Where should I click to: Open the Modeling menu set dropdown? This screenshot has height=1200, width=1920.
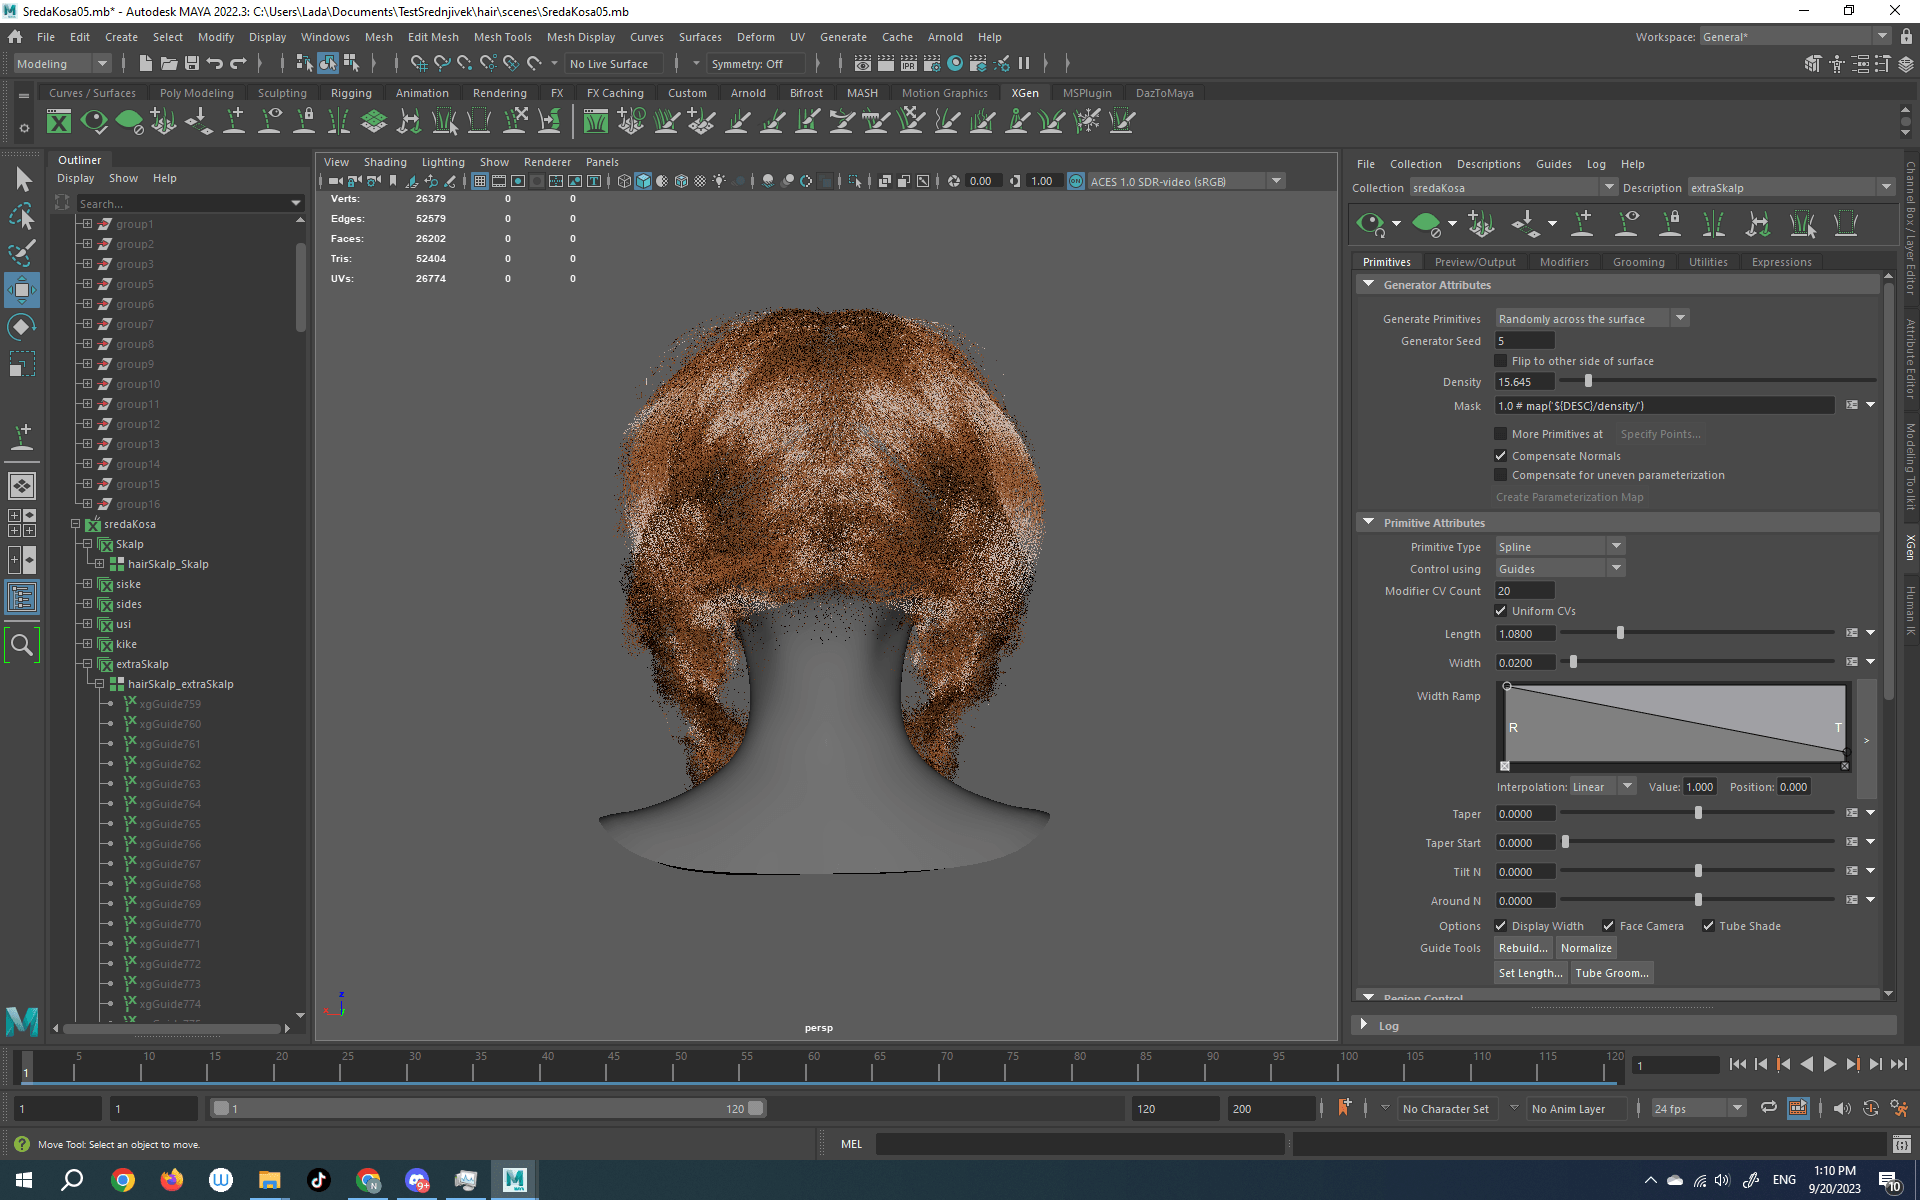(62, 64)
